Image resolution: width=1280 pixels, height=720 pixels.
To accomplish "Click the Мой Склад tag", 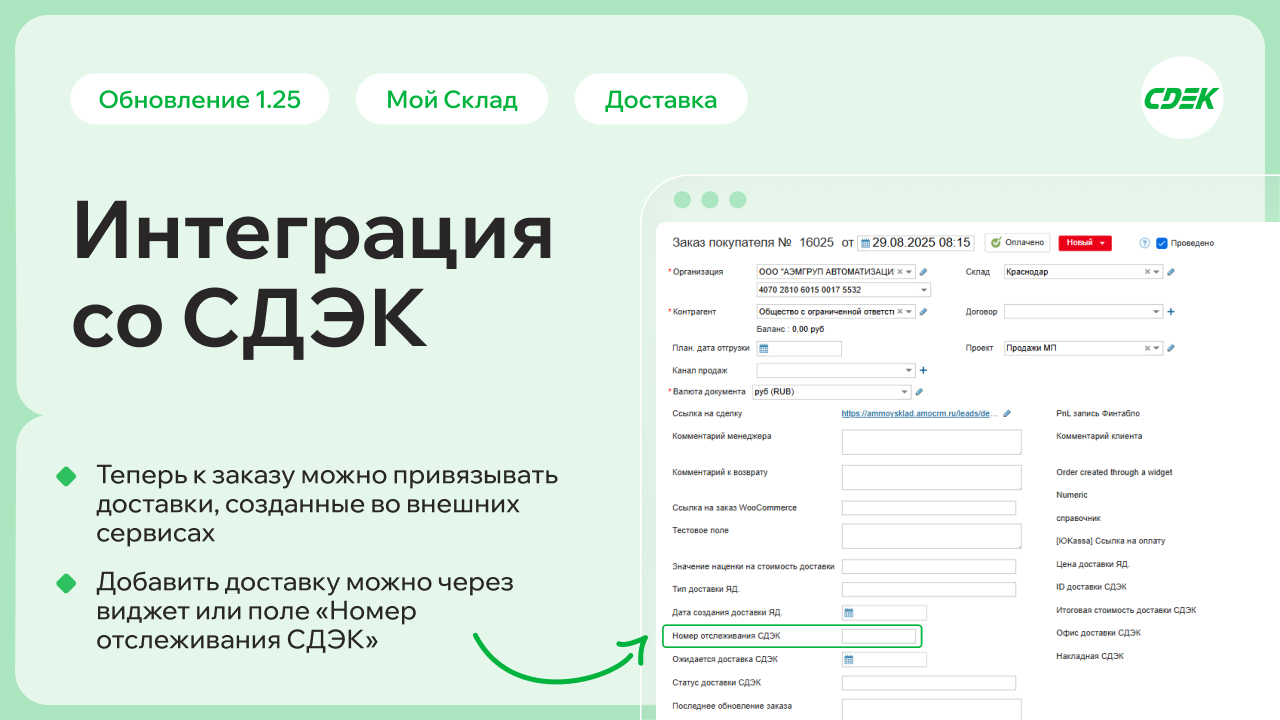I will pos(452,100).
